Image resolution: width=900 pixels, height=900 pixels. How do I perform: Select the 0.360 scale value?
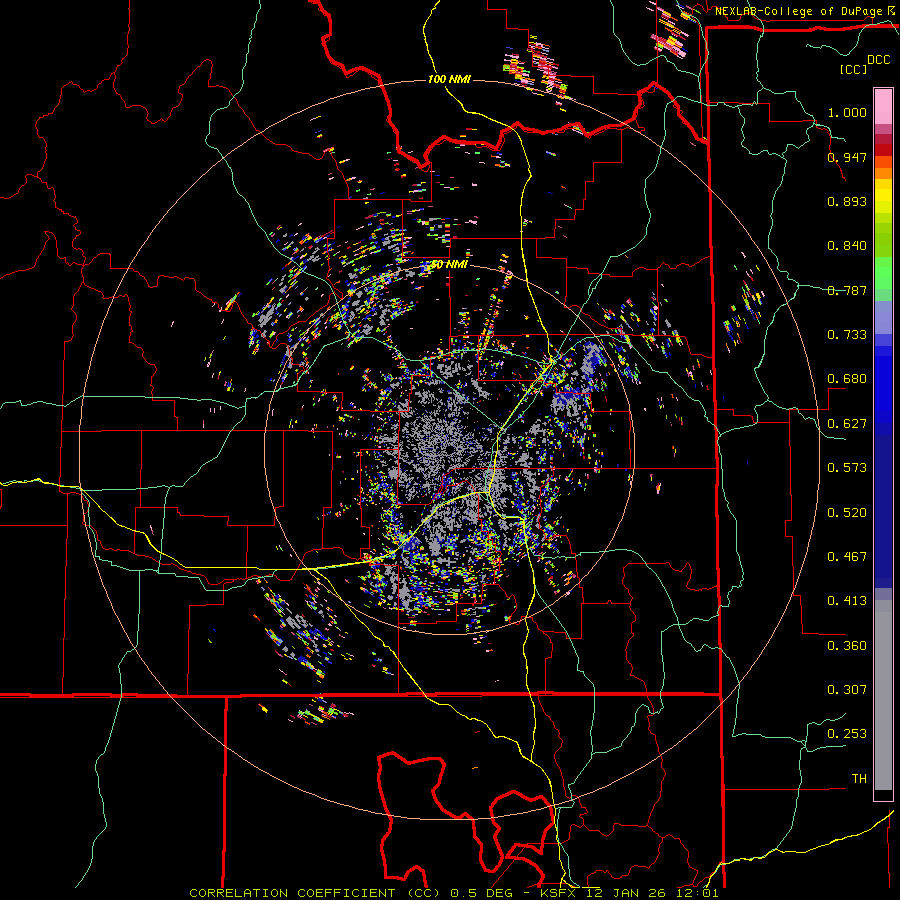click(x=847, y=646)
